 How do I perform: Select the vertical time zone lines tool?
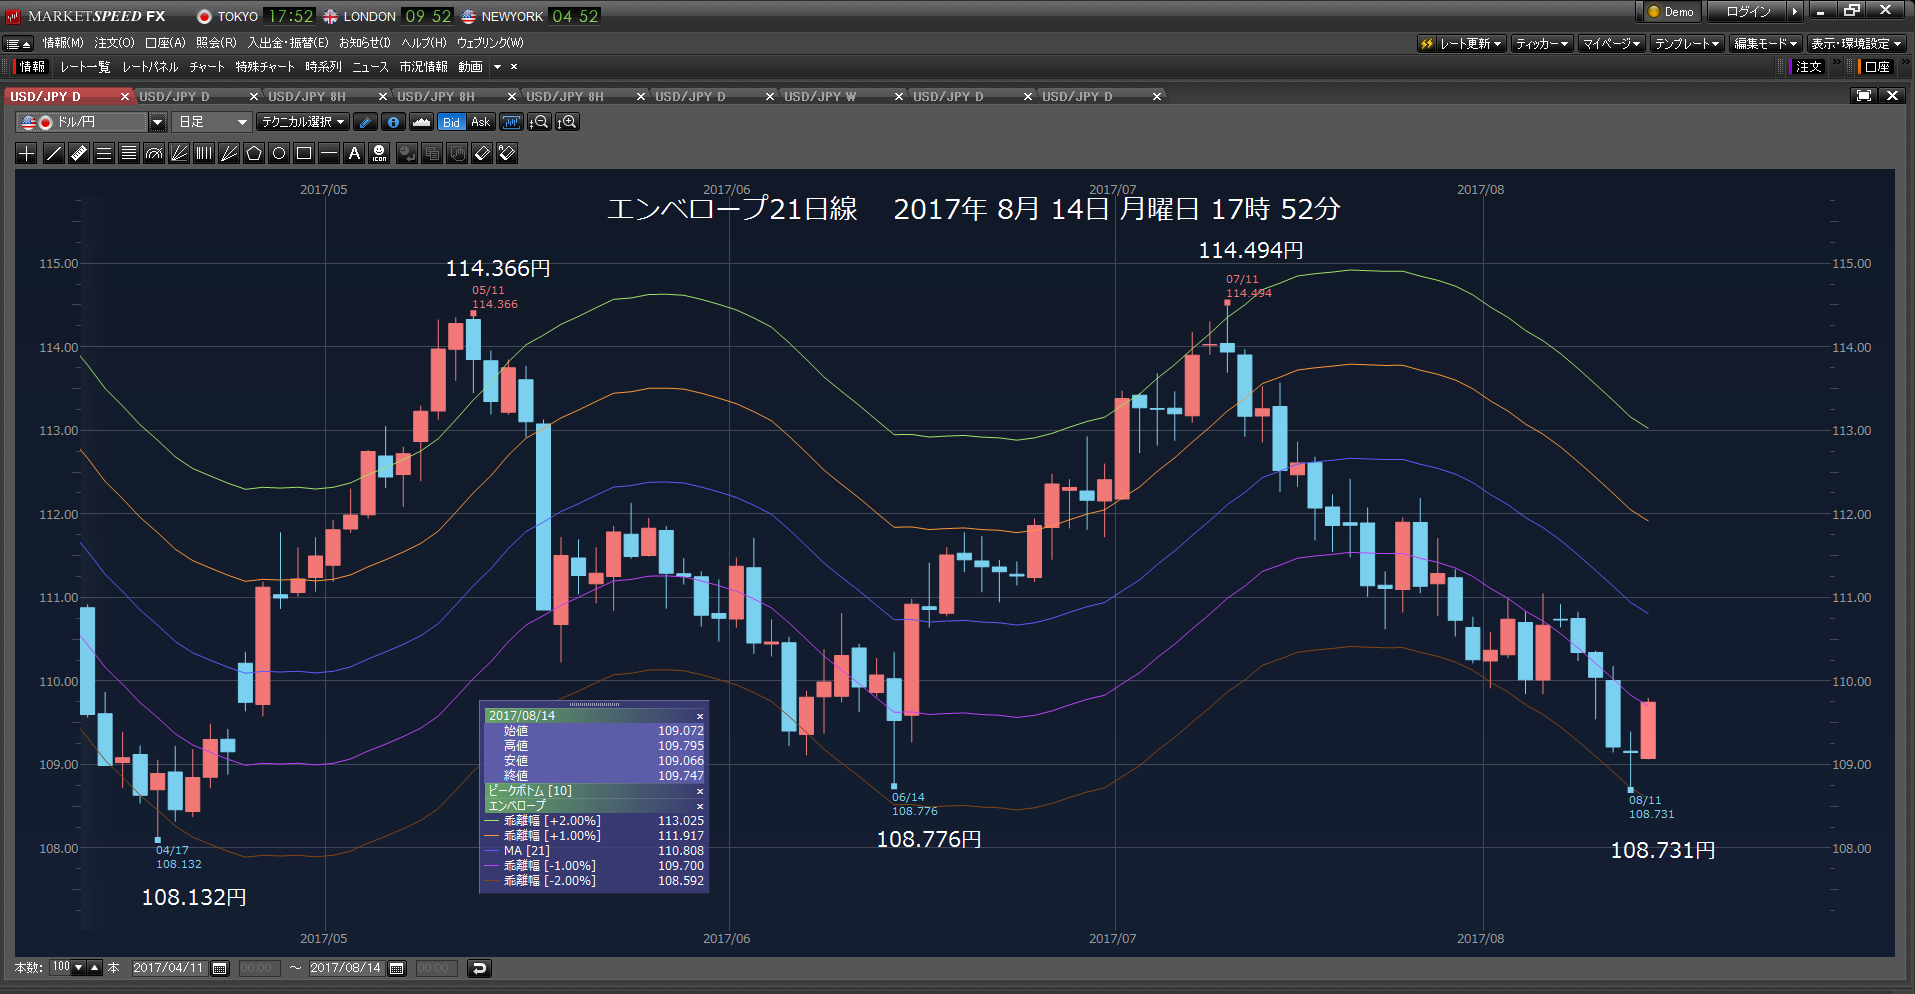(203, 153)
